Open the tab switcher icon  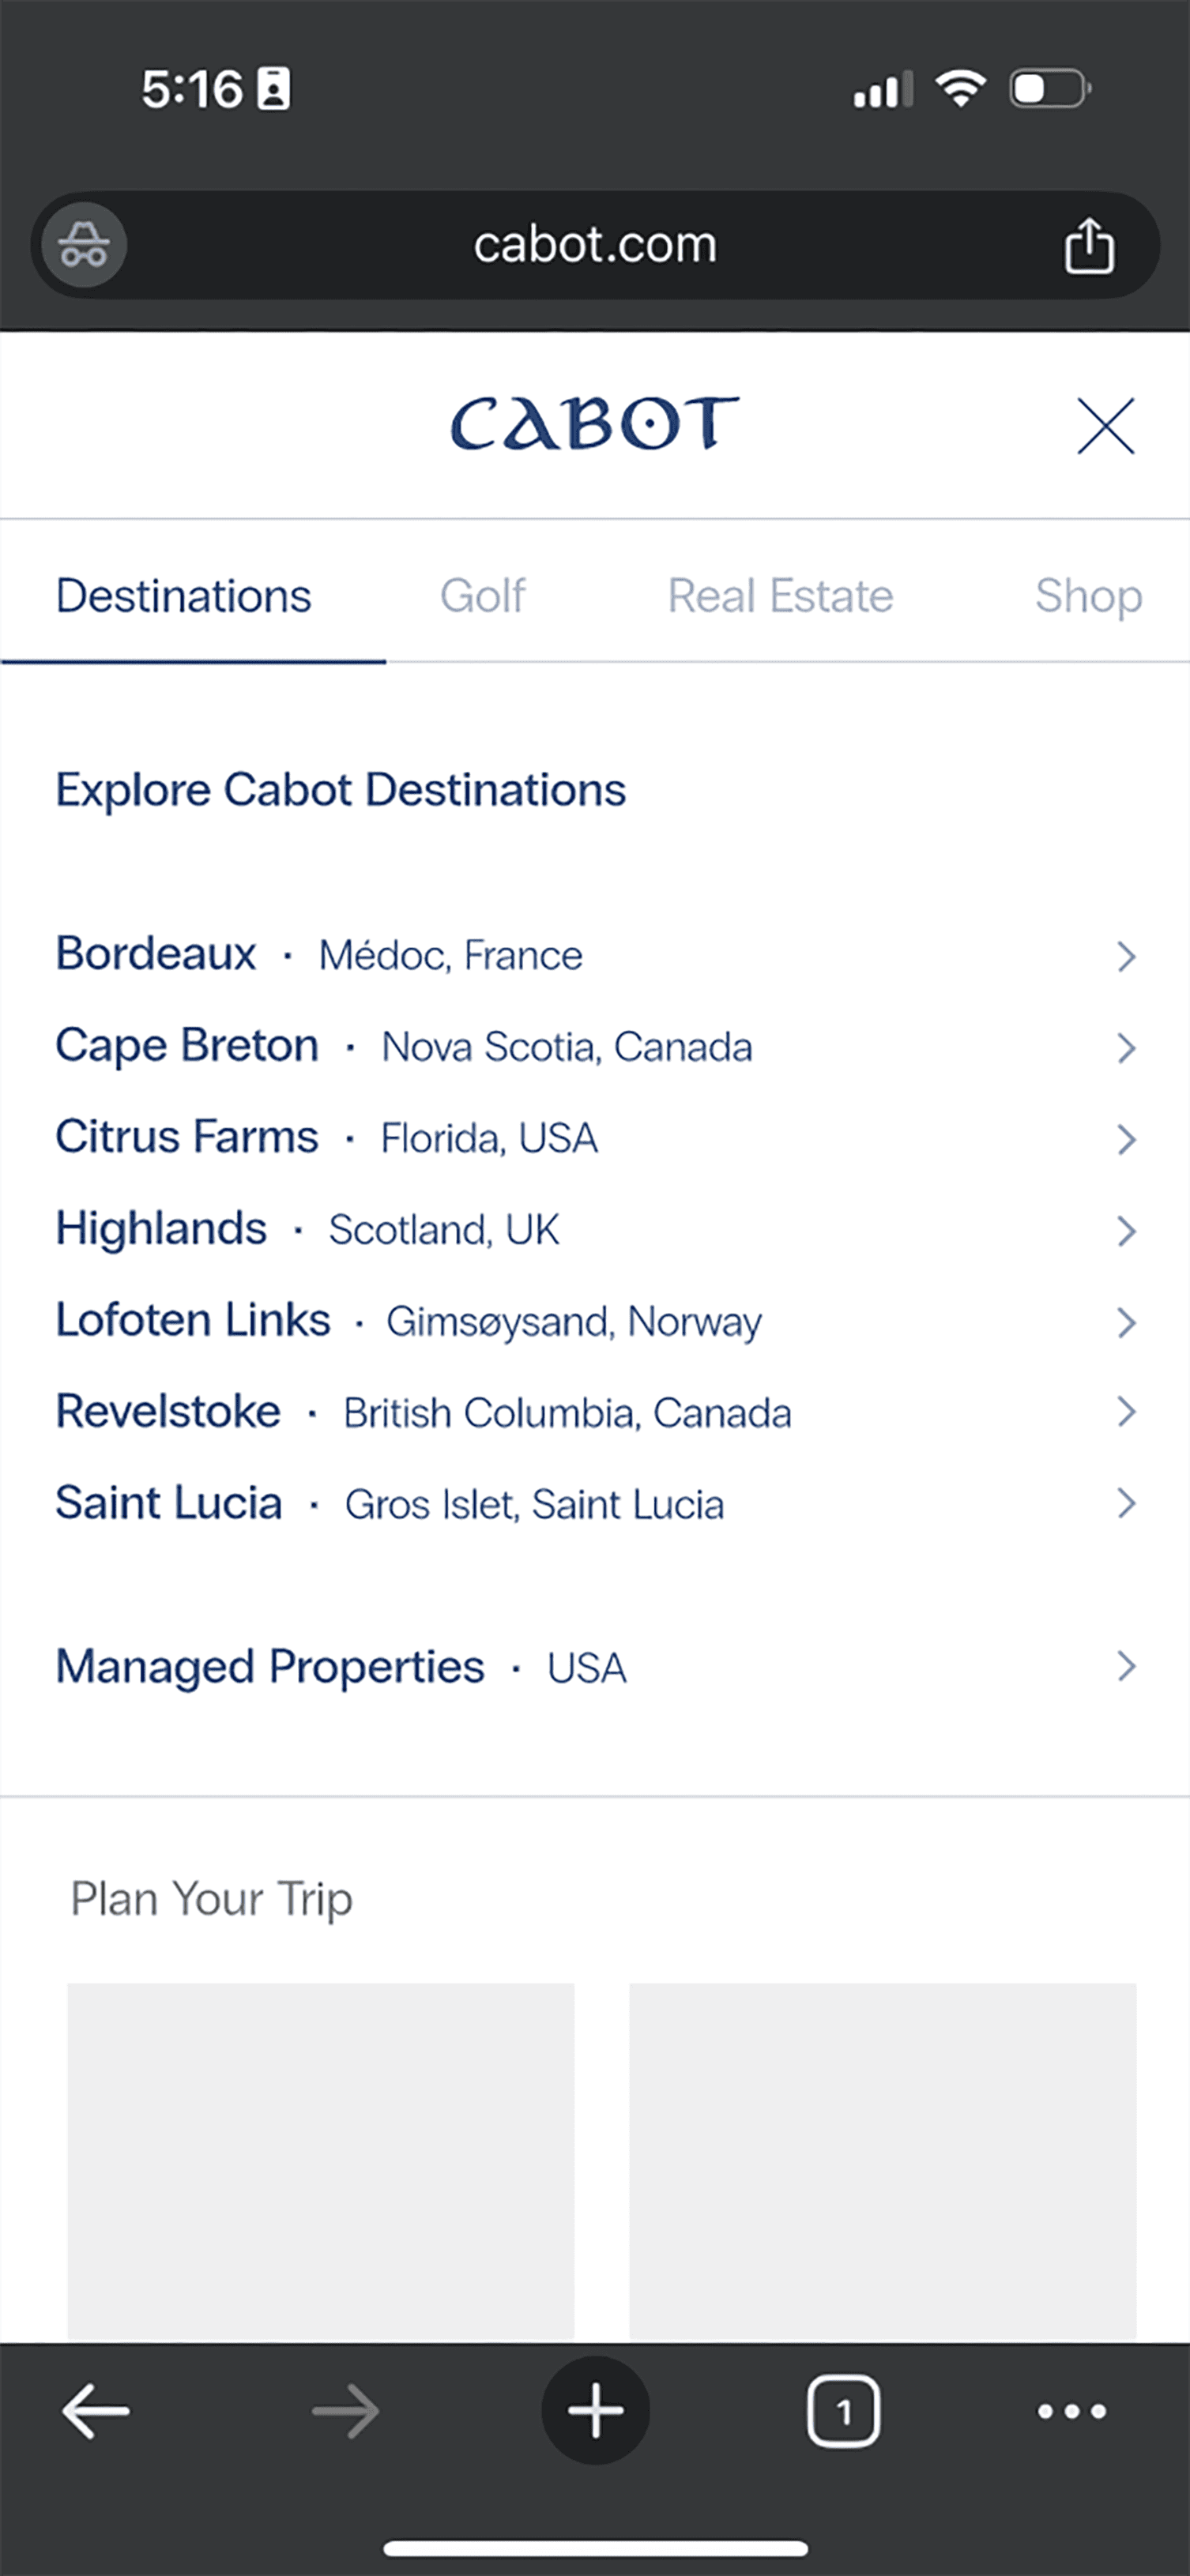pos(843,2411)
